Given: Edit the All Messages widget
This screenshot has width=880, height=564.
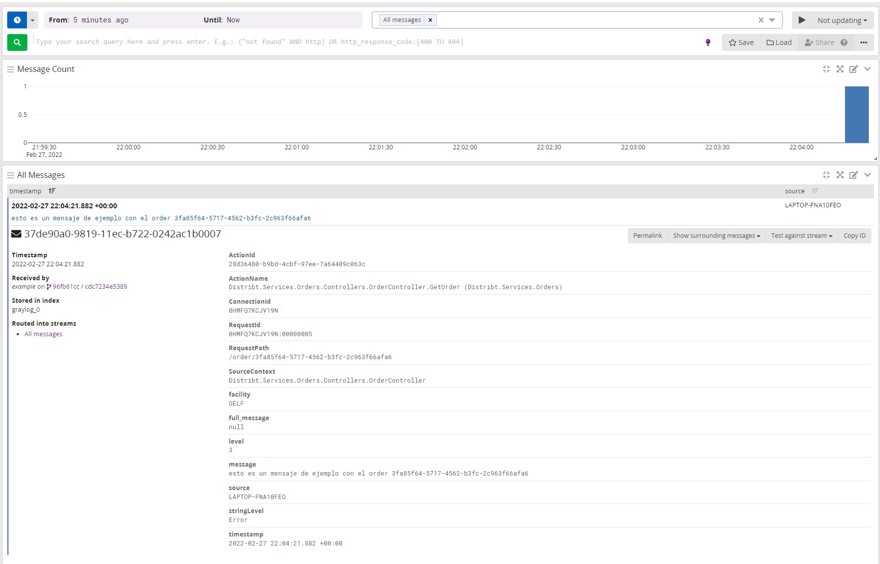Looking at the screenshot, I should [854, 175].
